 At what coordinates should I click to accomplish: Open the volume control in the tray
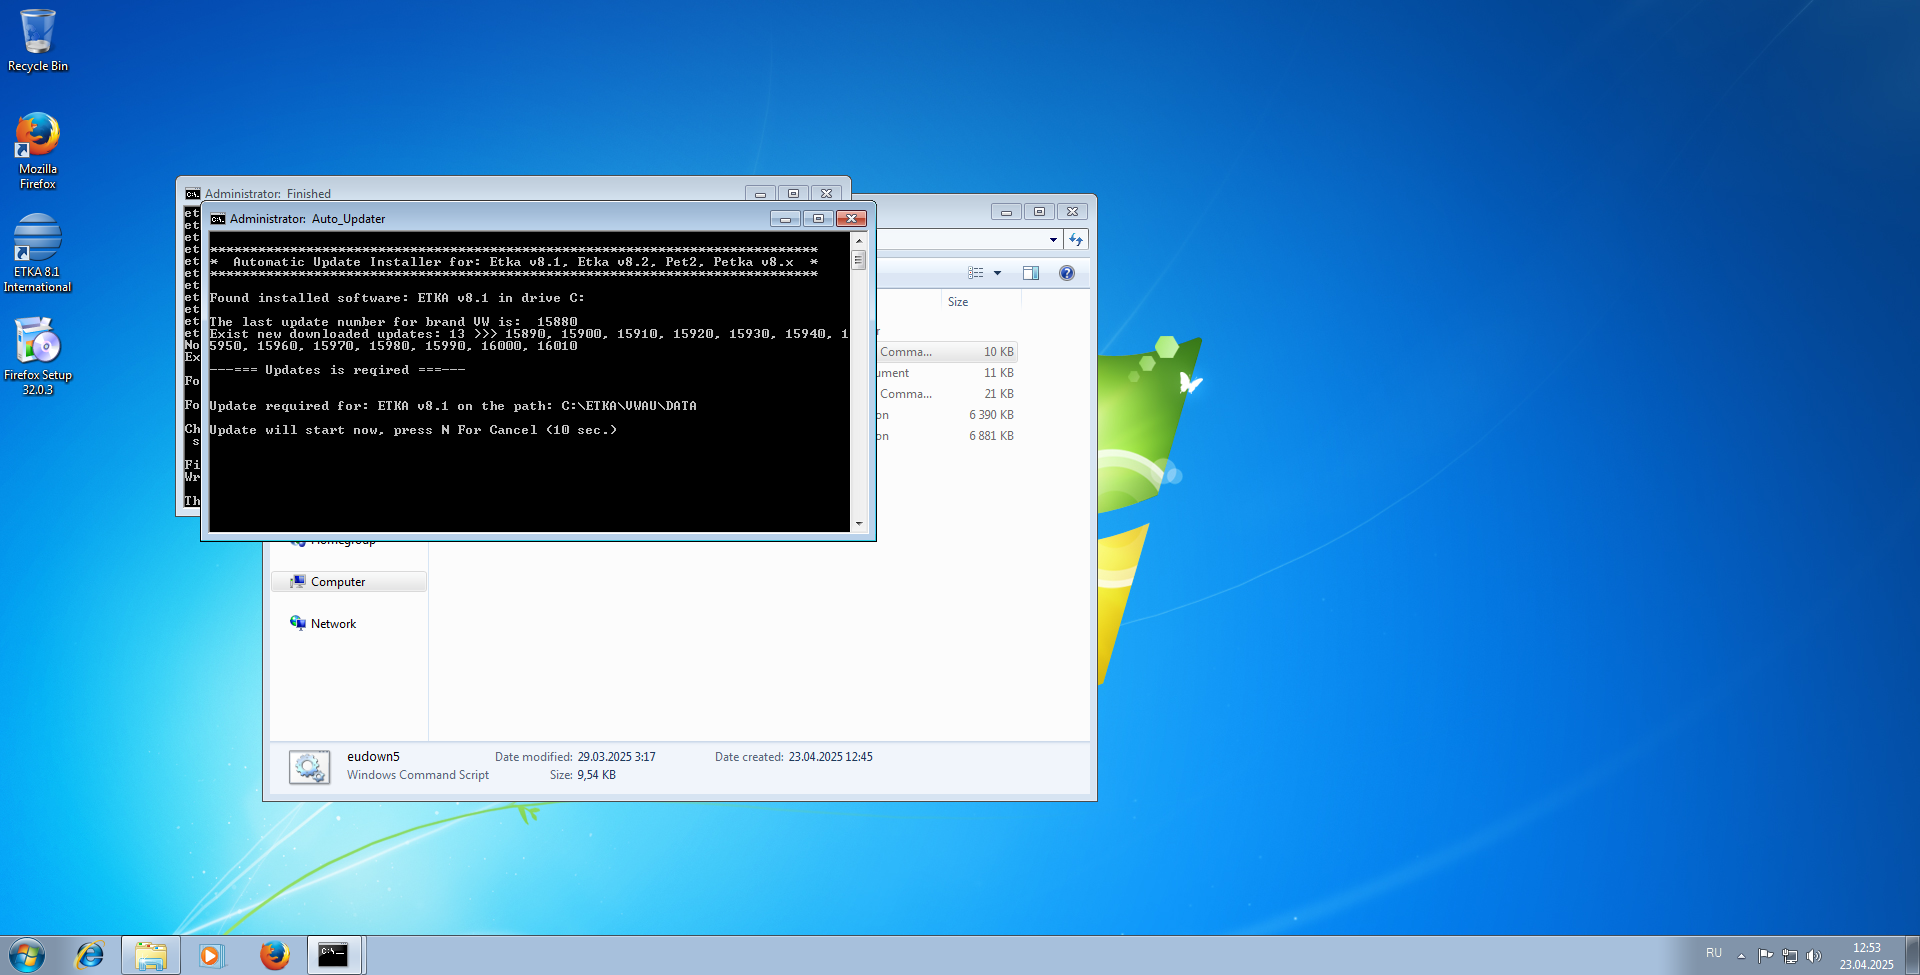(1814, 956)
